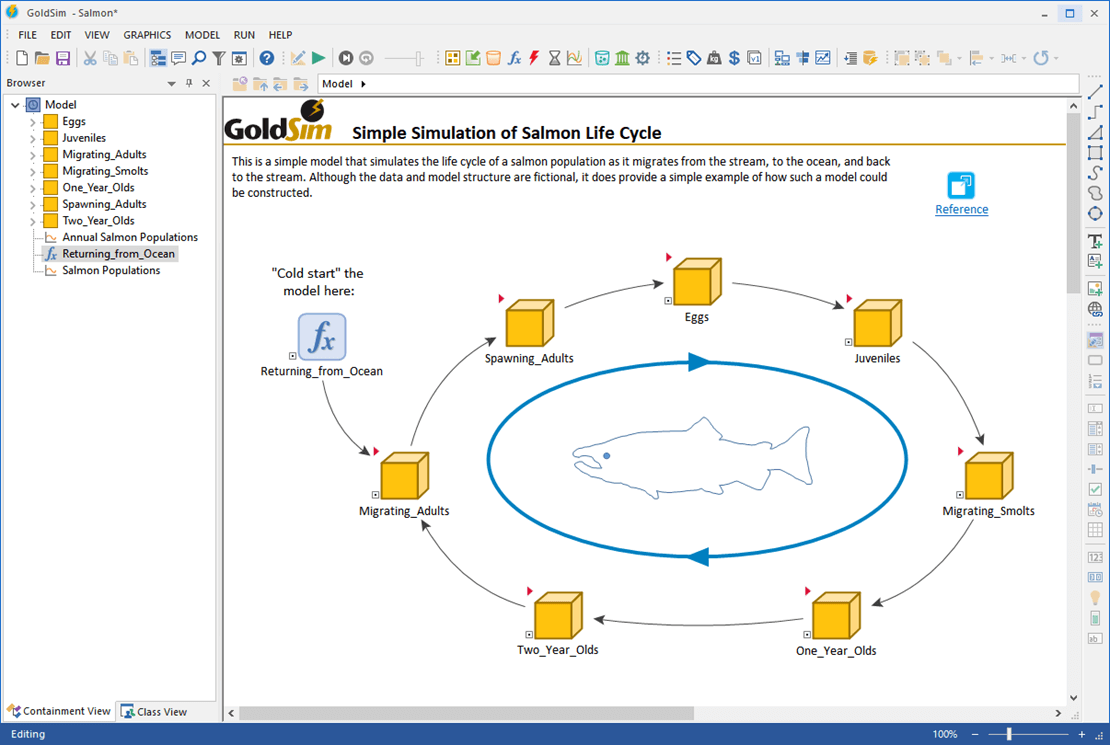Open the RUN menu
Screen dimensions: 1110x745
pos(244,35)
